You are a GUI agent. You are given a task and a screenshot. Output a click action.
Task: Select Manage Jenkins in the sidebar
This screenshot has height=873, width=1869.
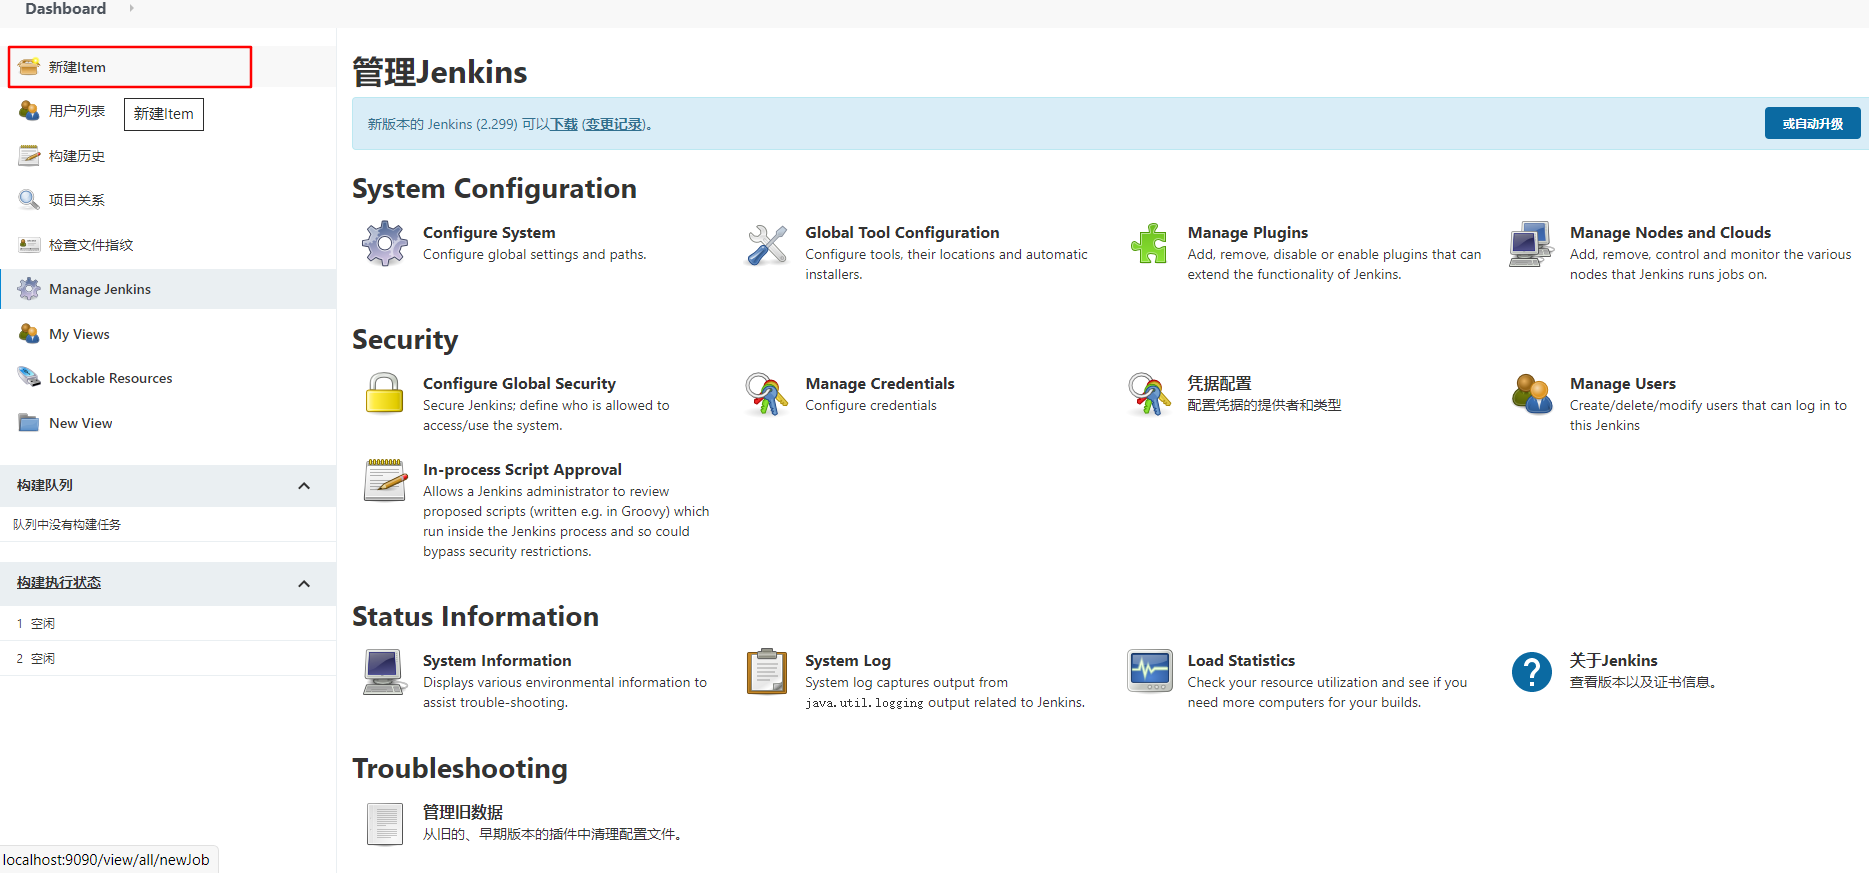[100, 289]
